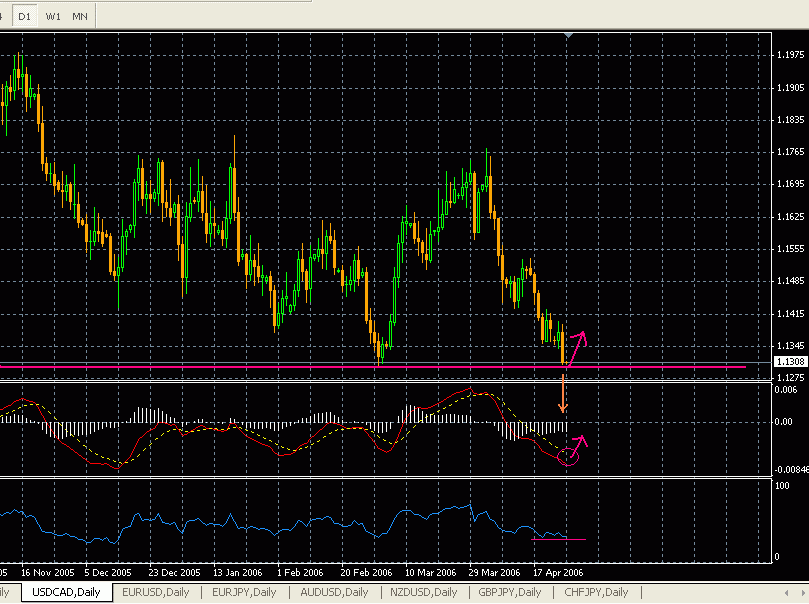Switch to the W1 weekly timeframe
Viewport: 809px width, 604px height.
point(52,15)
